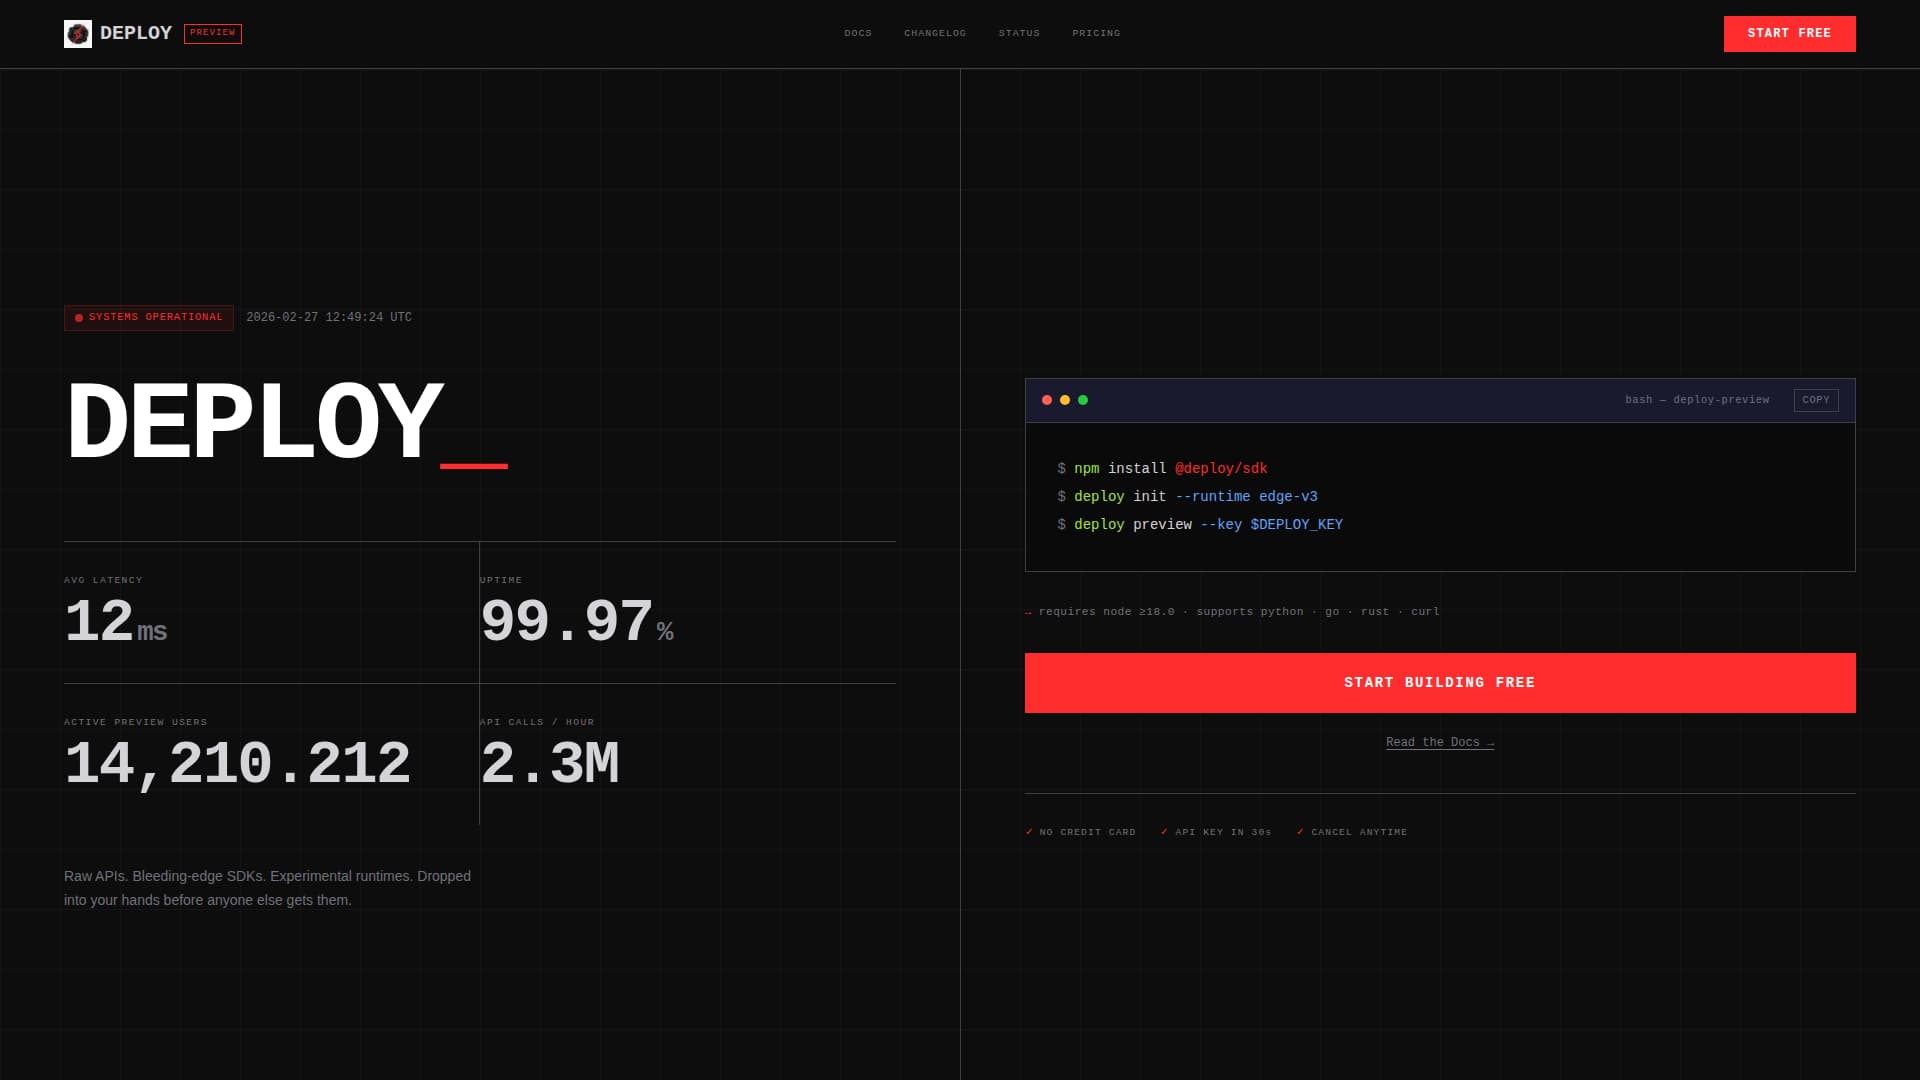The image size is (1920, 1080).
Task: Open the DOCS nav item
Action: click(858, 33)
